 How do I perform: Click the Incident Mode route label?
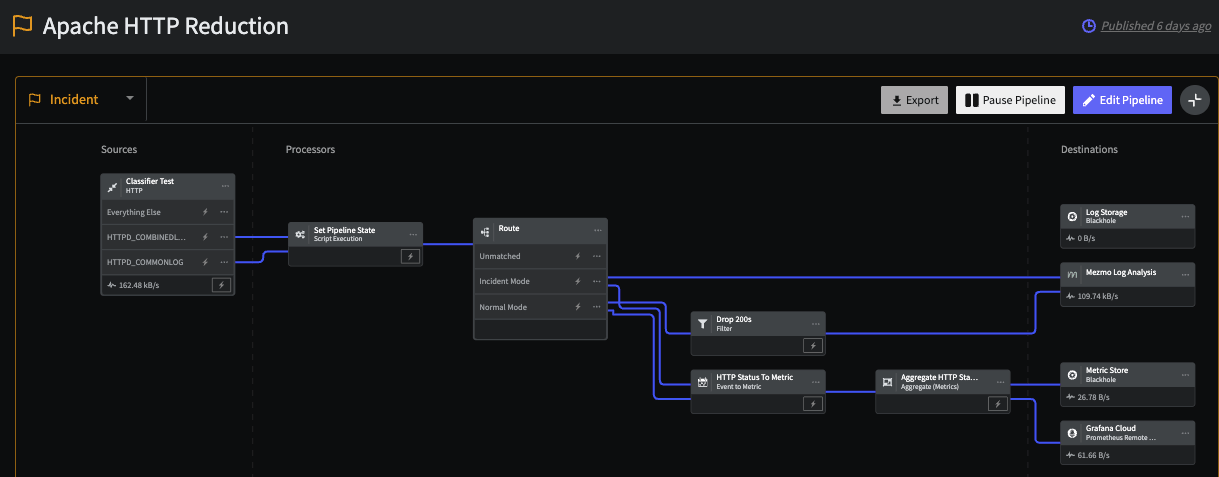click(x=504, y=281)
